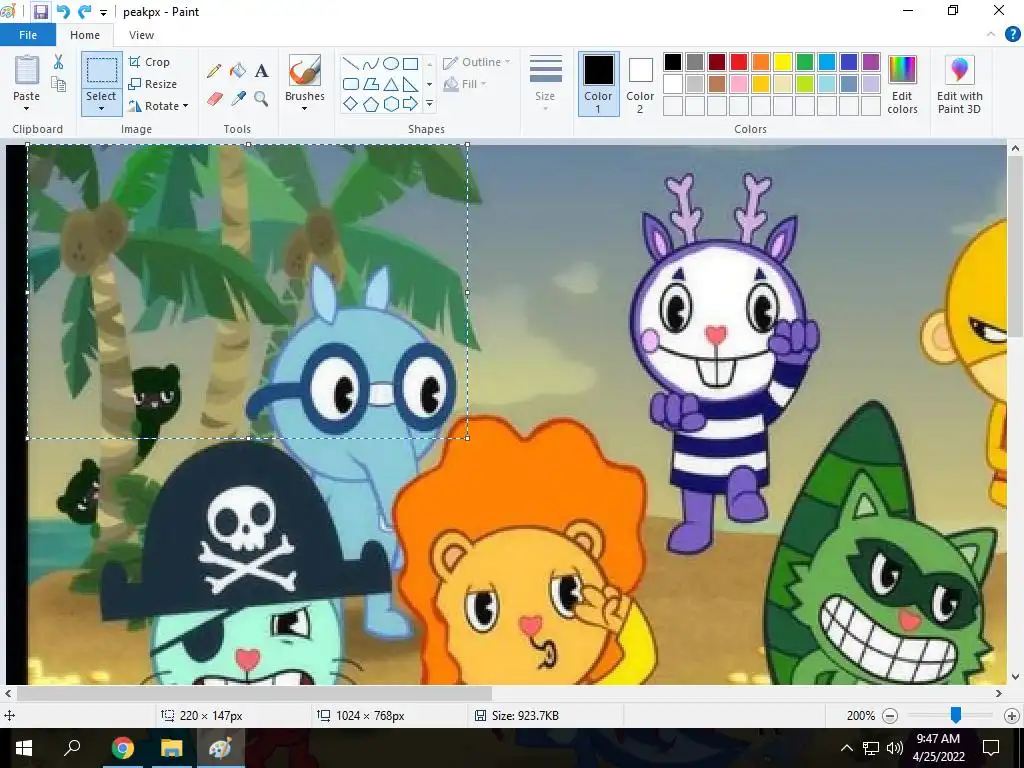Open the taskbar search
The image size is (1024, 768).
pyautogui.click(x=72, y=748)
